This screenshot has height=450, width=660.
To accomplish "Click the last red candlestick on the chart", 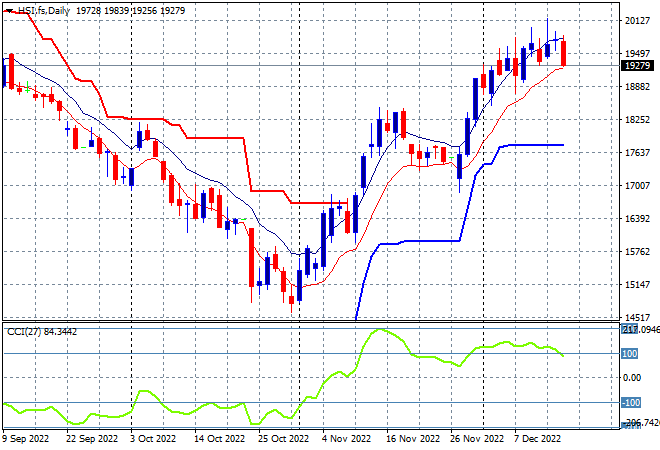I will 563,53.
